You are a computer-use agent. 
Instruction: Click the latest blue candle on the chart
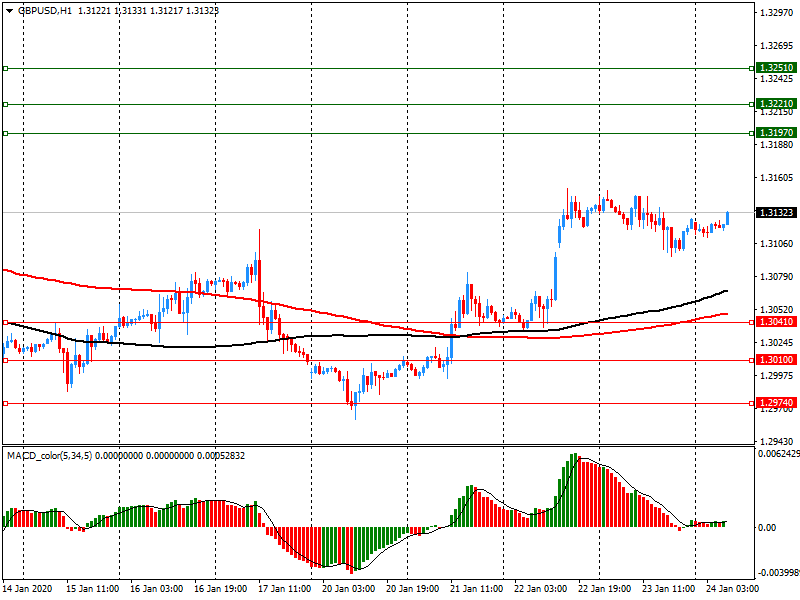727,218
